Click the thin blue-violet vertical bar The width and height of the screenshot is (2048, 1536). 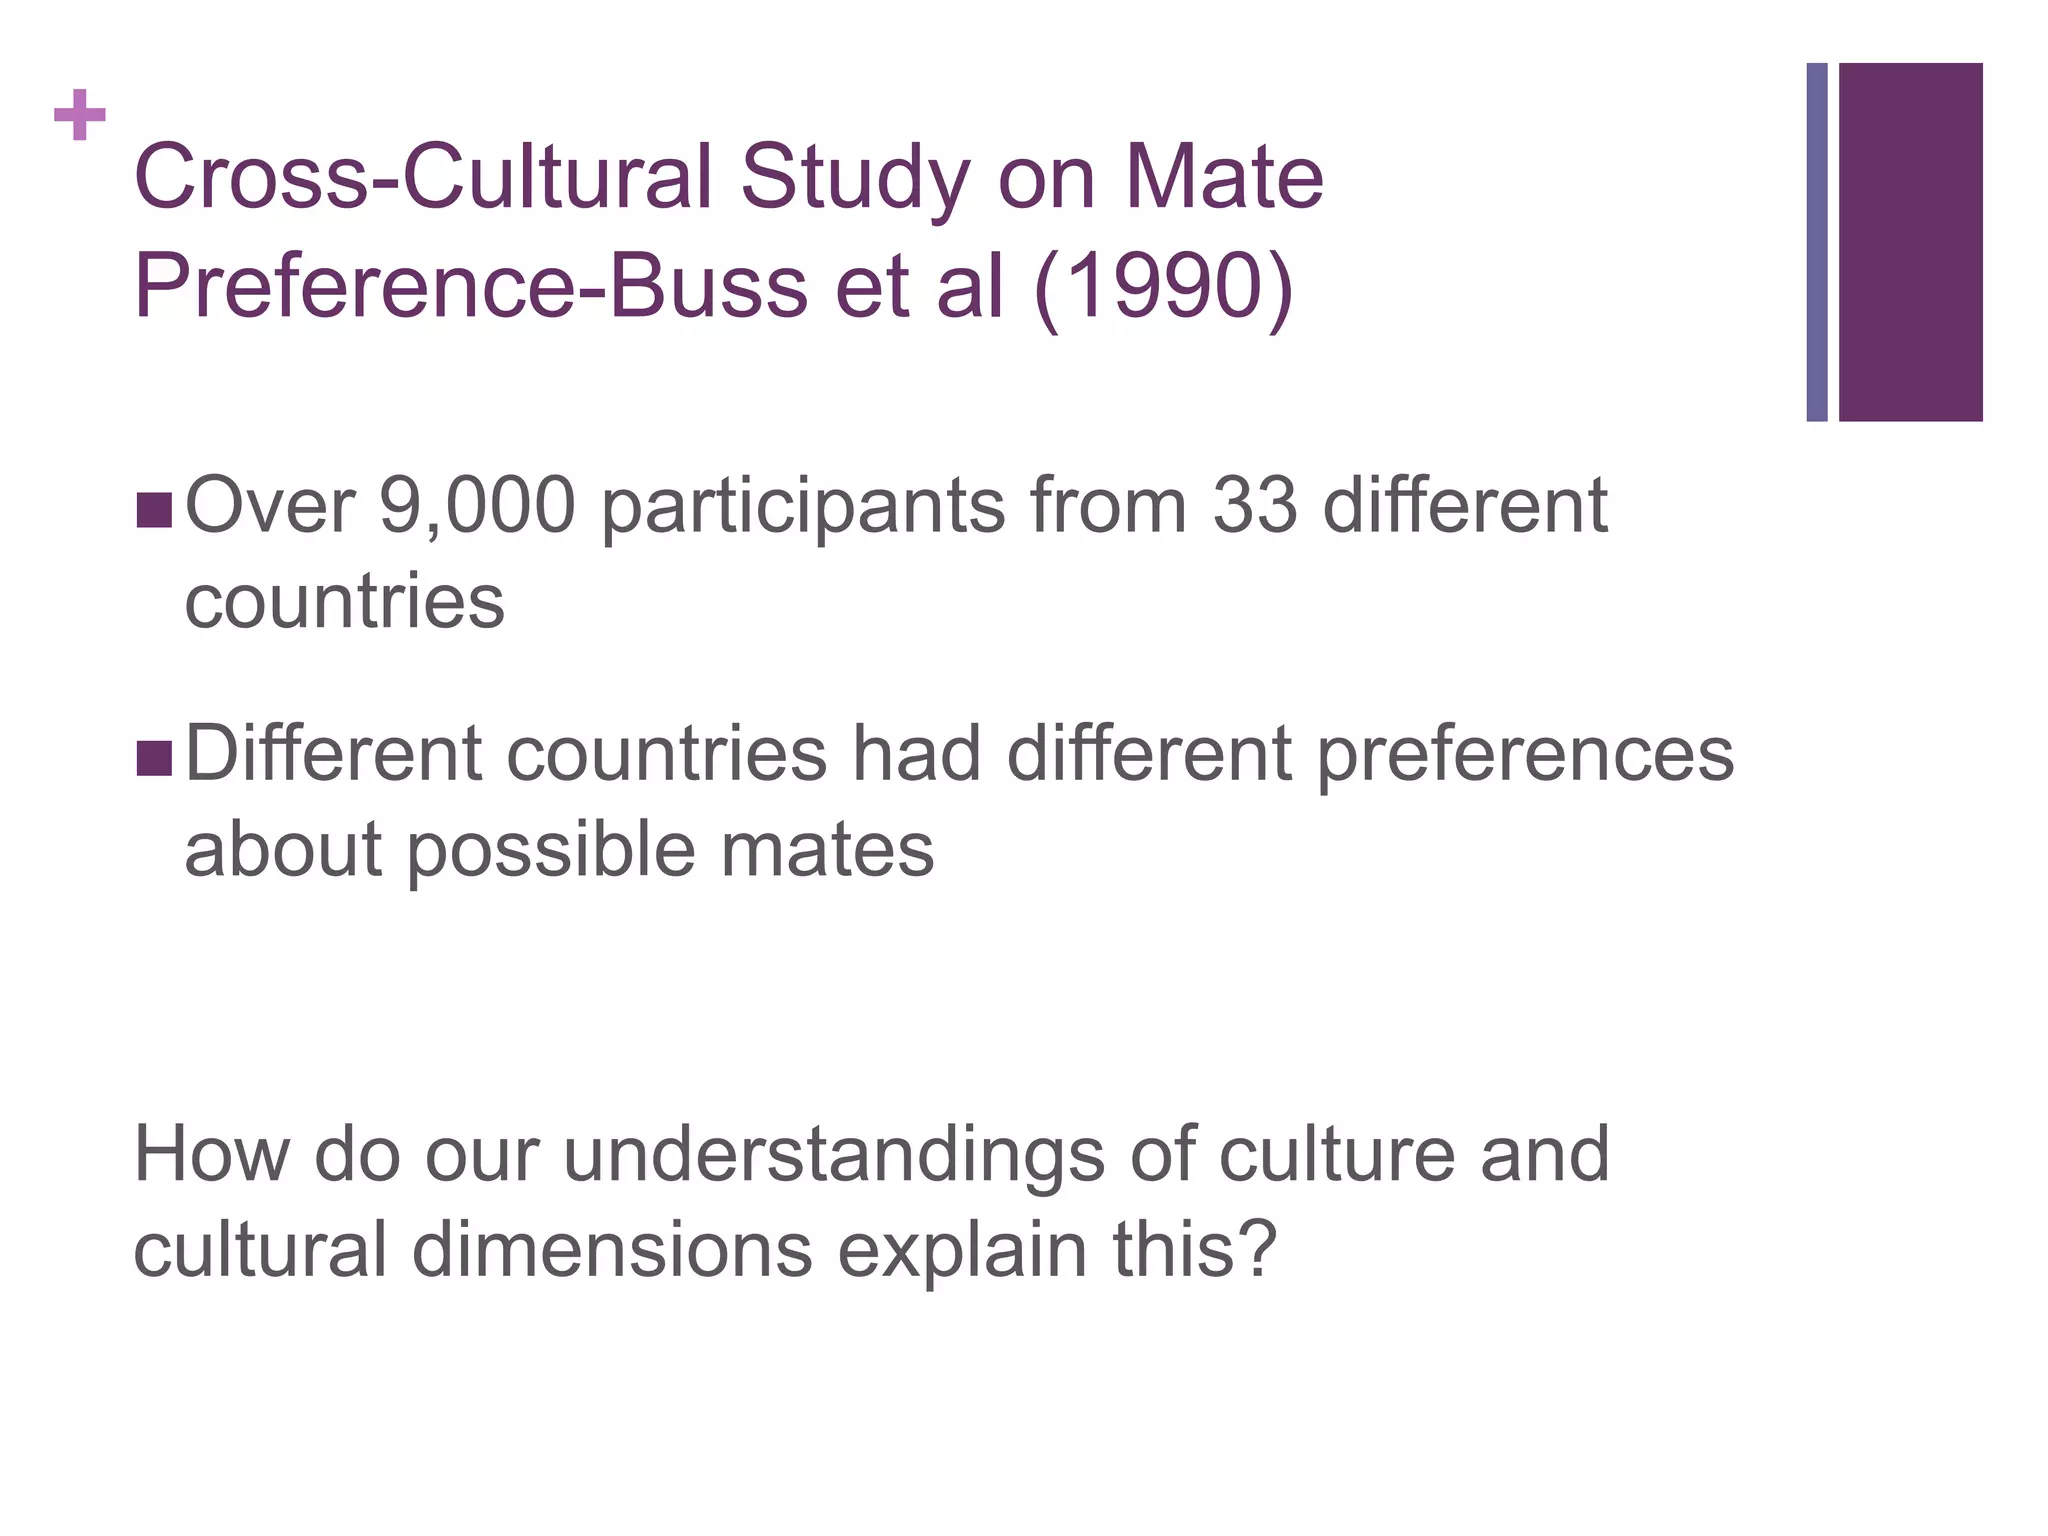[1816, 242]
